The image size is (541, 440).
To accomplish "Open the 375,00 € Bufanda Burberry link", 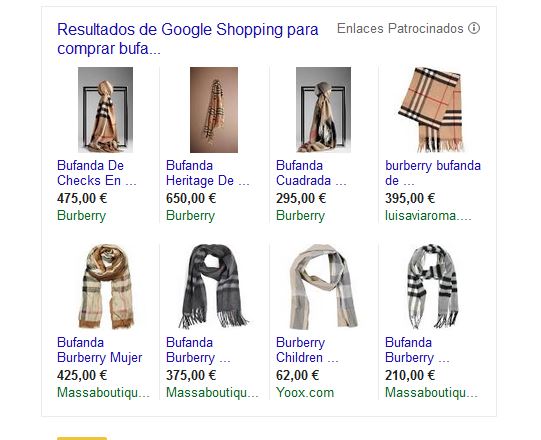I will click(198, 350).
